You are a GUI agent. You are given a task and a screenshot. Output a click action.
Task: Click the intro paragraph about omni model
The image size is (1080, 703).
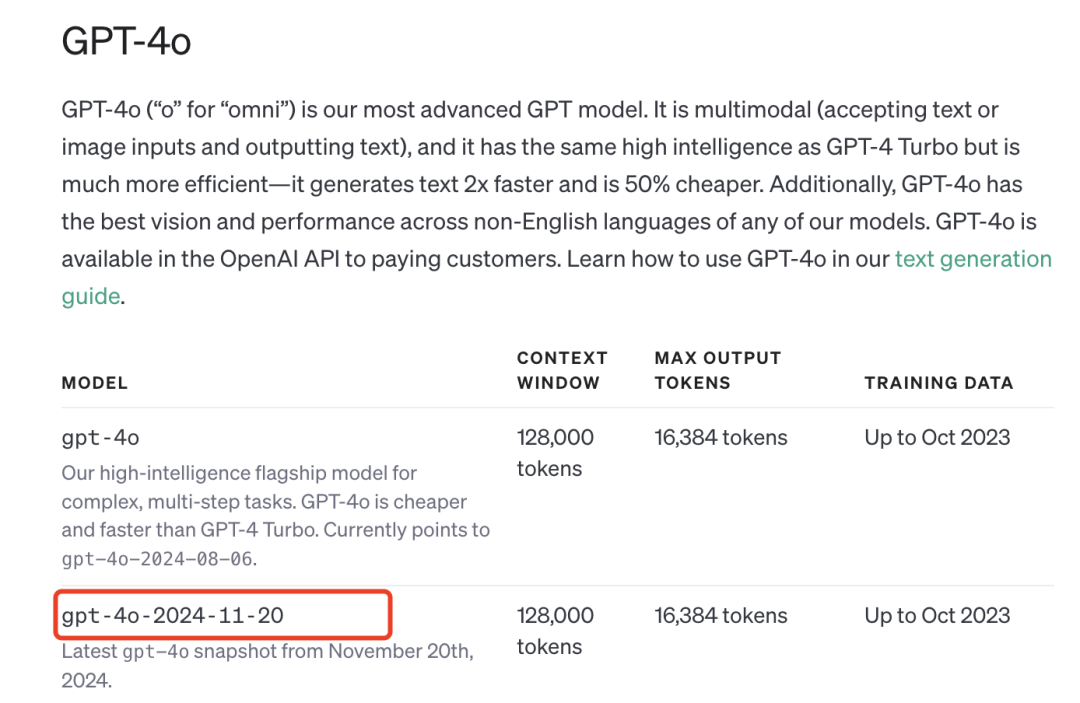click(x=557, y=203)
